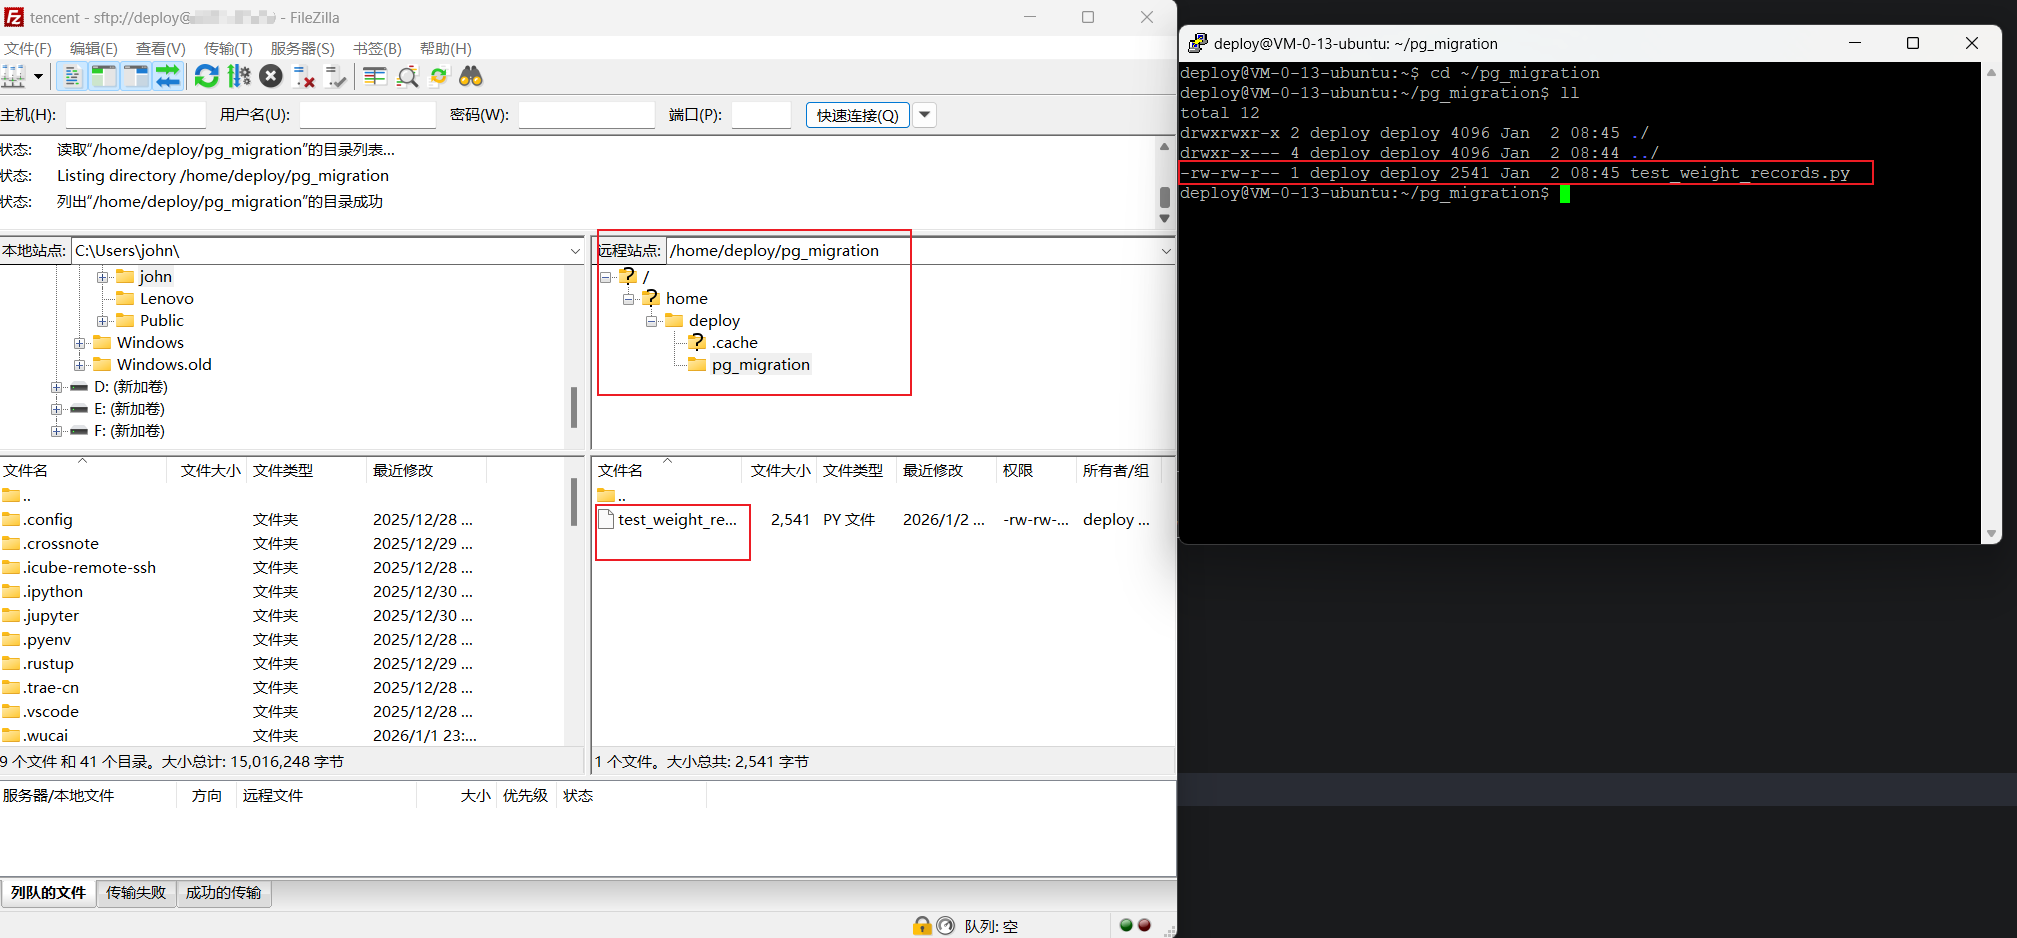Toggle the local directory tree view
This screenshot has width=2017, height=938.
(x=103, y=76)
